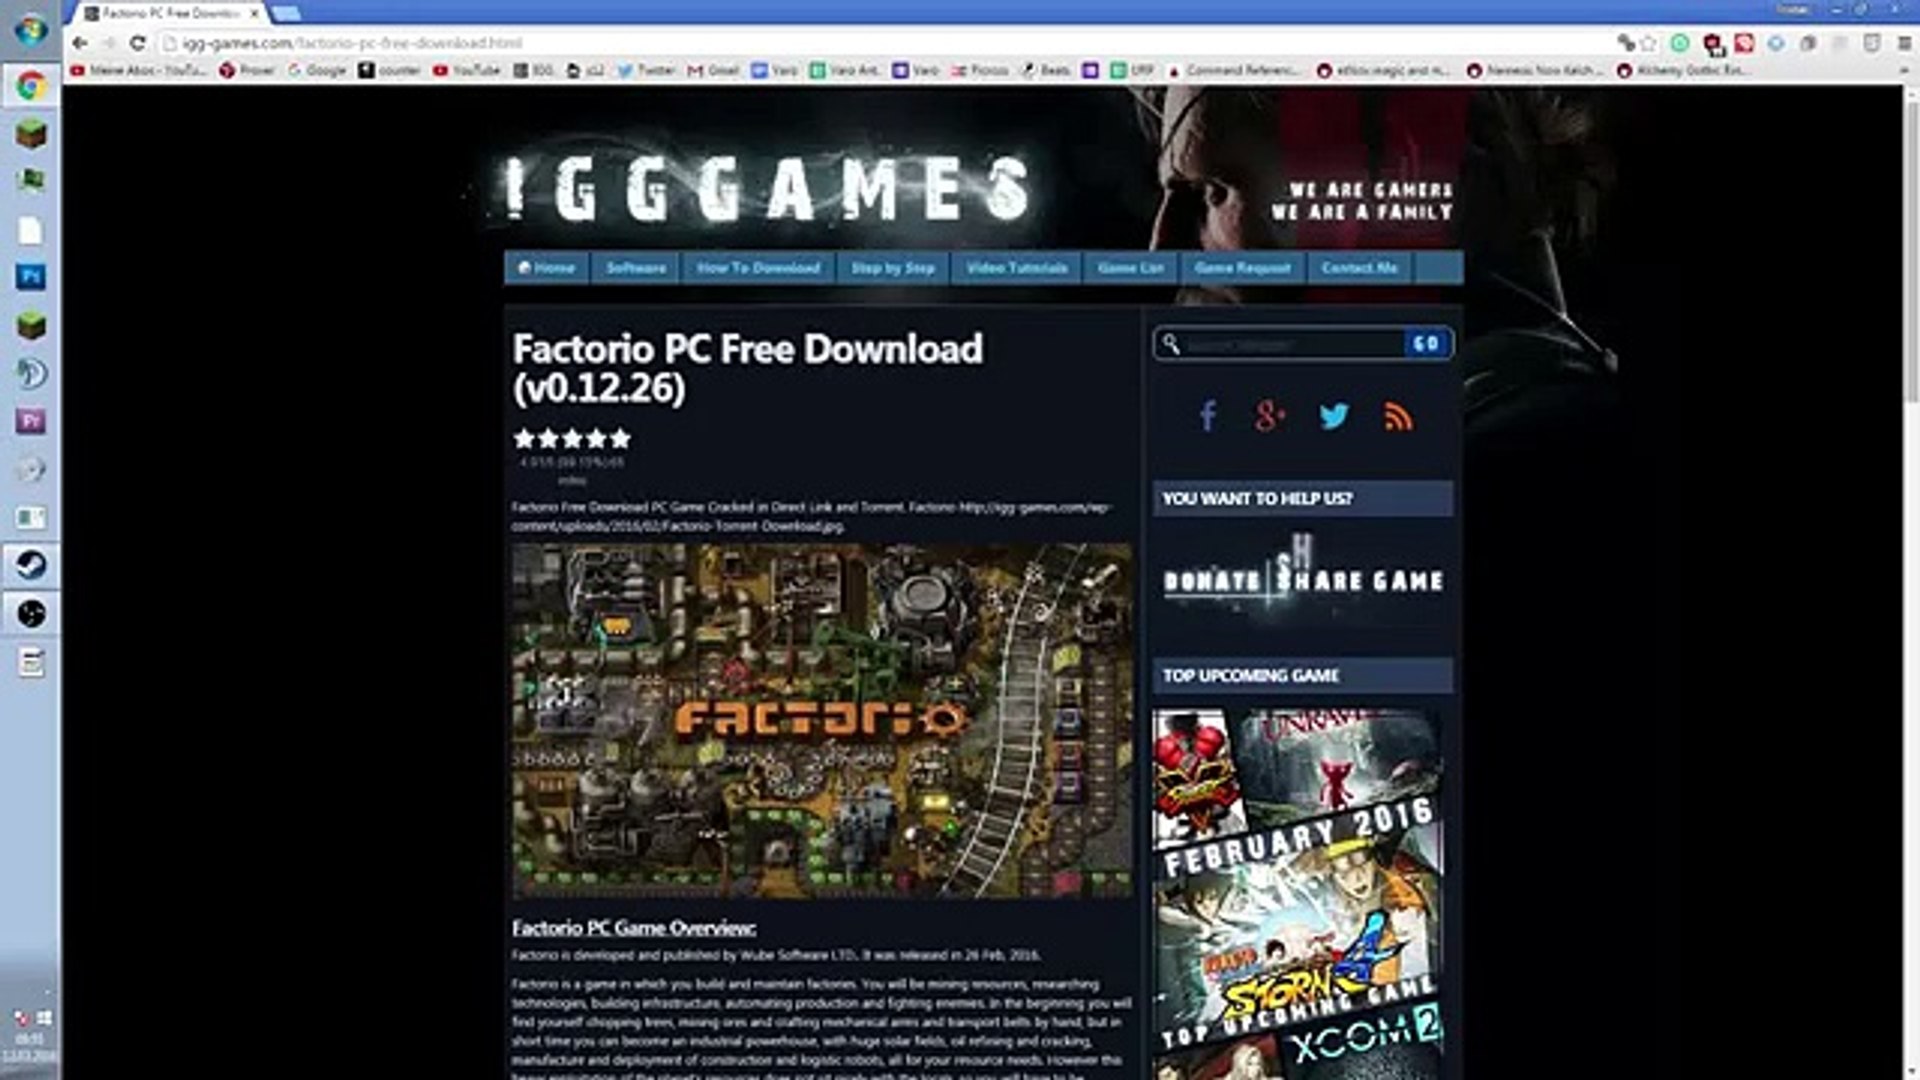Viewport: 1920px width, 1080px height.
Task: Bookmark page with star icon
Action: (1649, 43)
